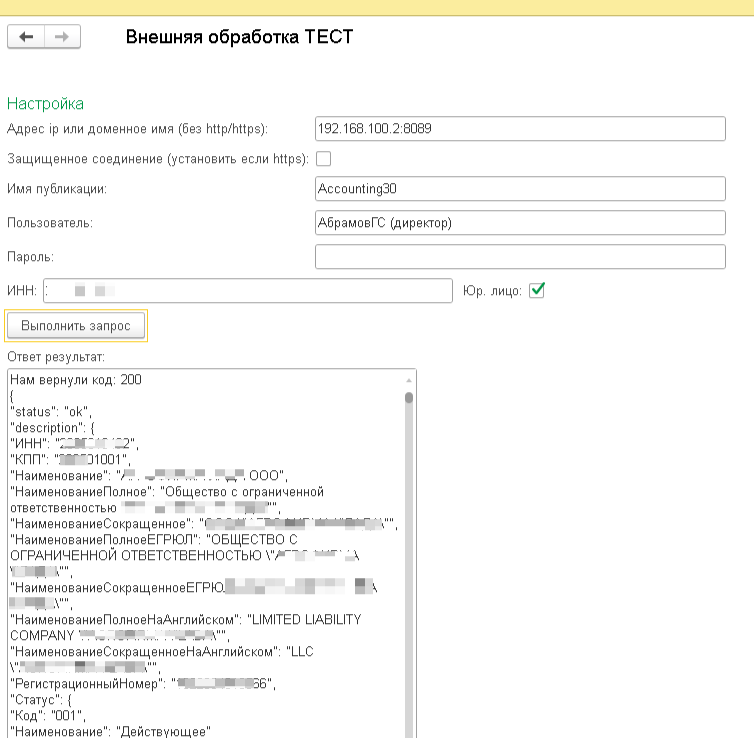Click the title Внешняя обработка ТЕСТ
The width and height of the screenshot is (754, 738).
[x=239, y=37]
